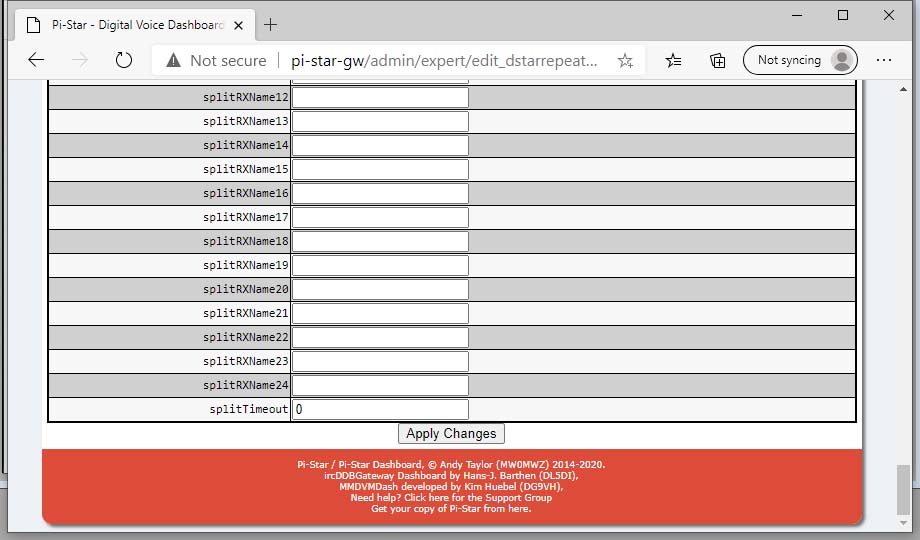Click the address bar URL
The width and height of the screenshot is (920, 540).
coord(444,60)
